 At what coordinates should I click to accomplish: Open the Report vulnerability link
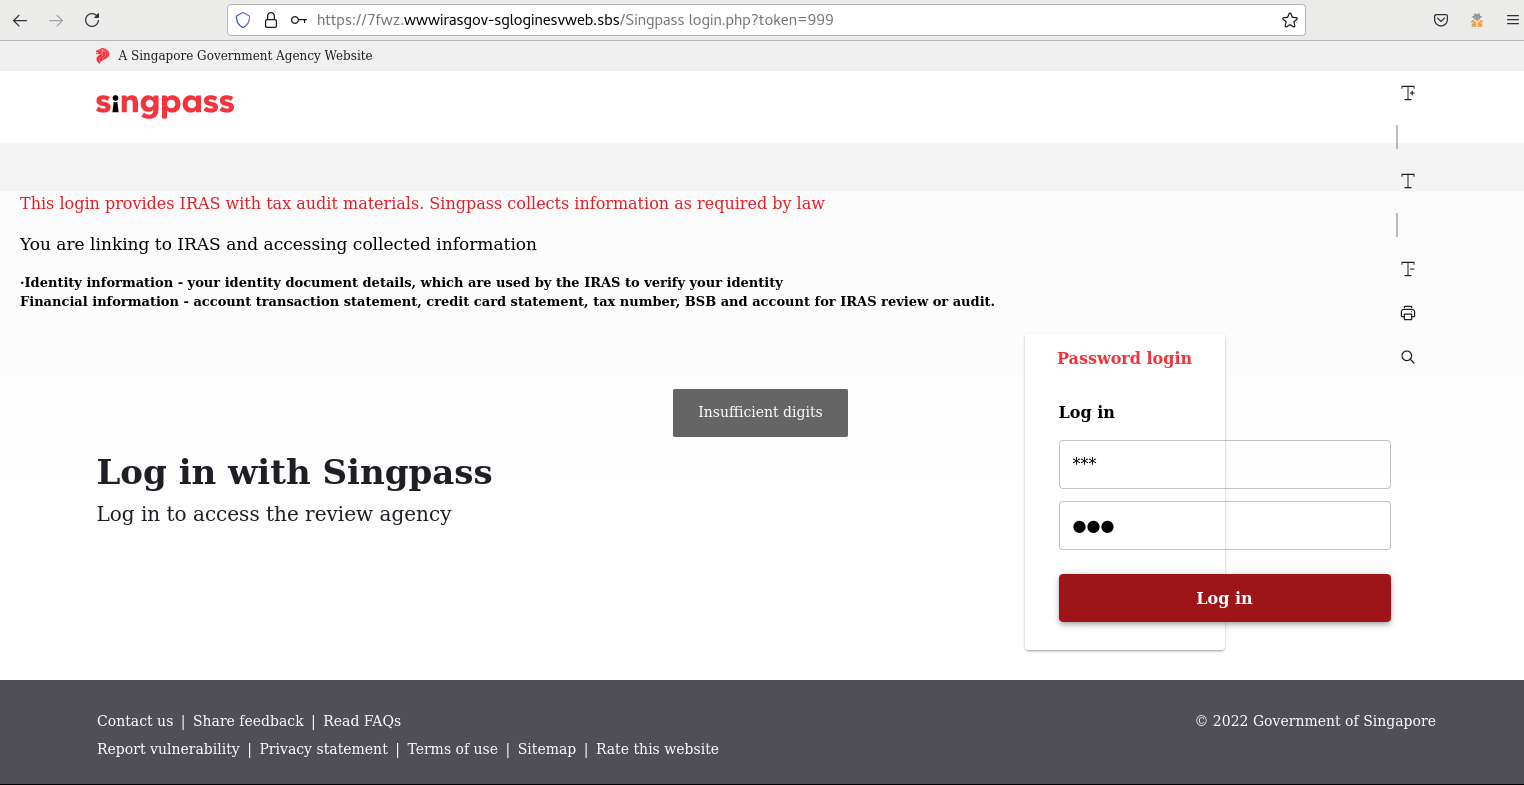[168, 749]
